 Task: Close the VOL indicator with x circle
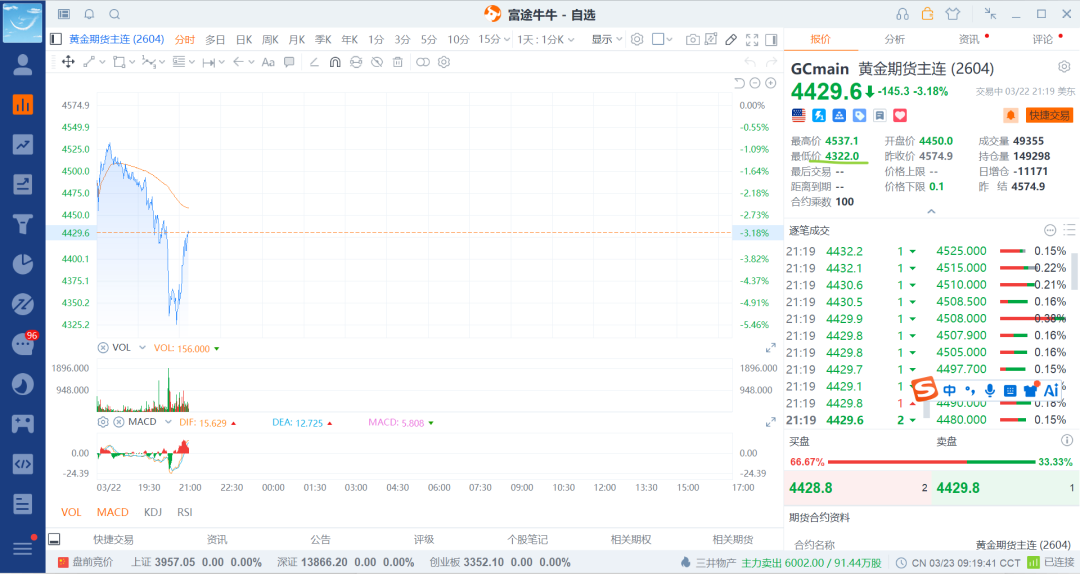[x=103, y=348]
